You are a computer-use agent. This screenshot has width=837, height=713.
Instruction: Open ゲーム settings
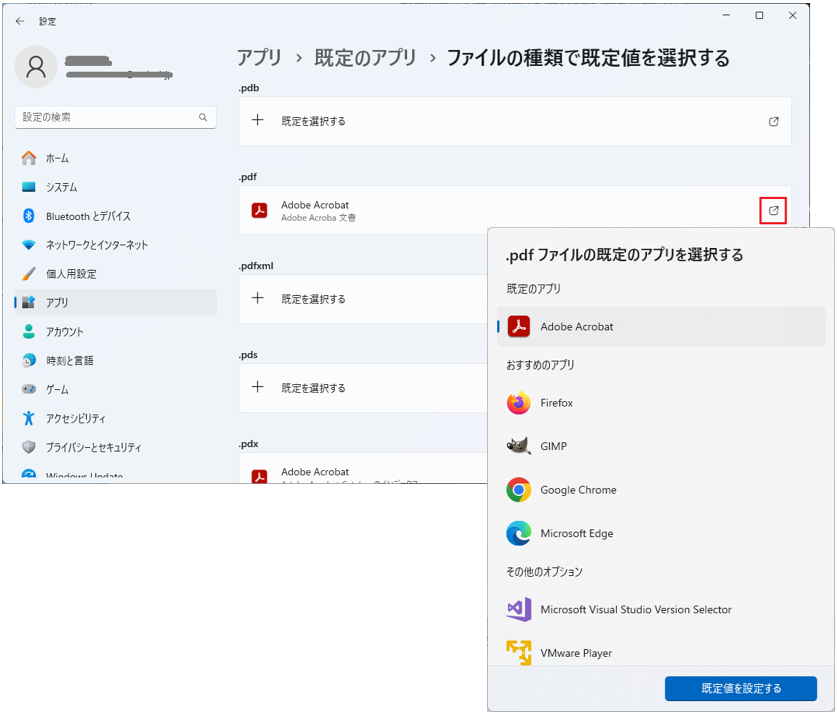(x=115, y=389)
